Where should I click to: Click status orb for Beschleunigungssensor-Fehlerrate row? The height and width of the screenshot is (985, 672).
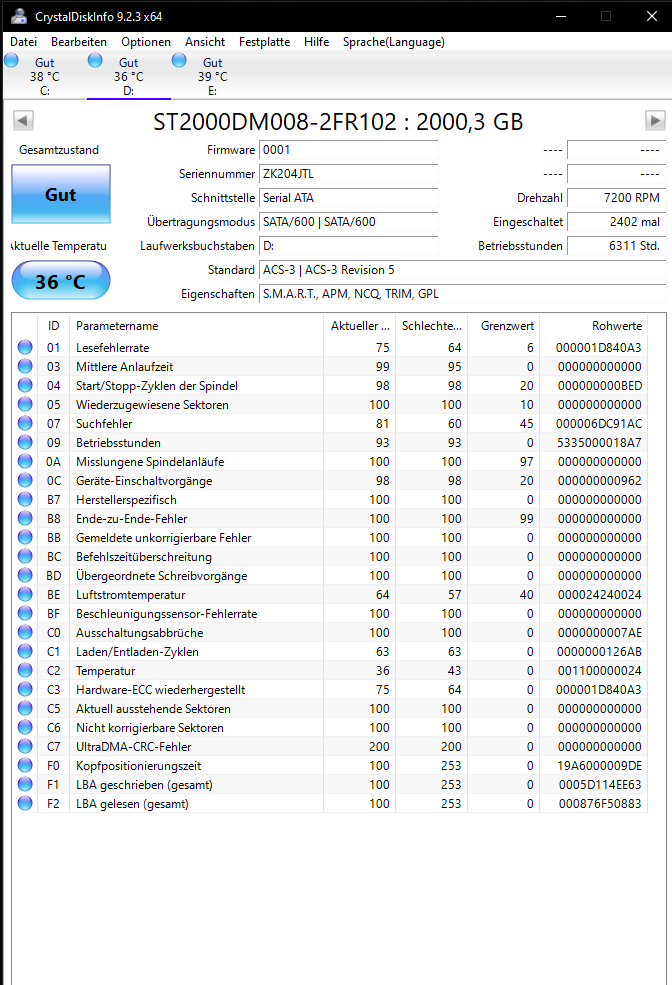25,613
